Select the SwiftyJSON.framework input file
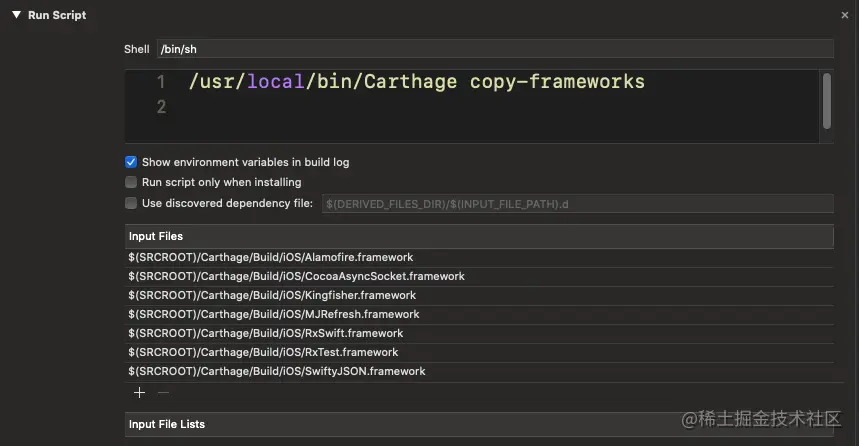This screenshot has height=446, width=859. point(479,371)
